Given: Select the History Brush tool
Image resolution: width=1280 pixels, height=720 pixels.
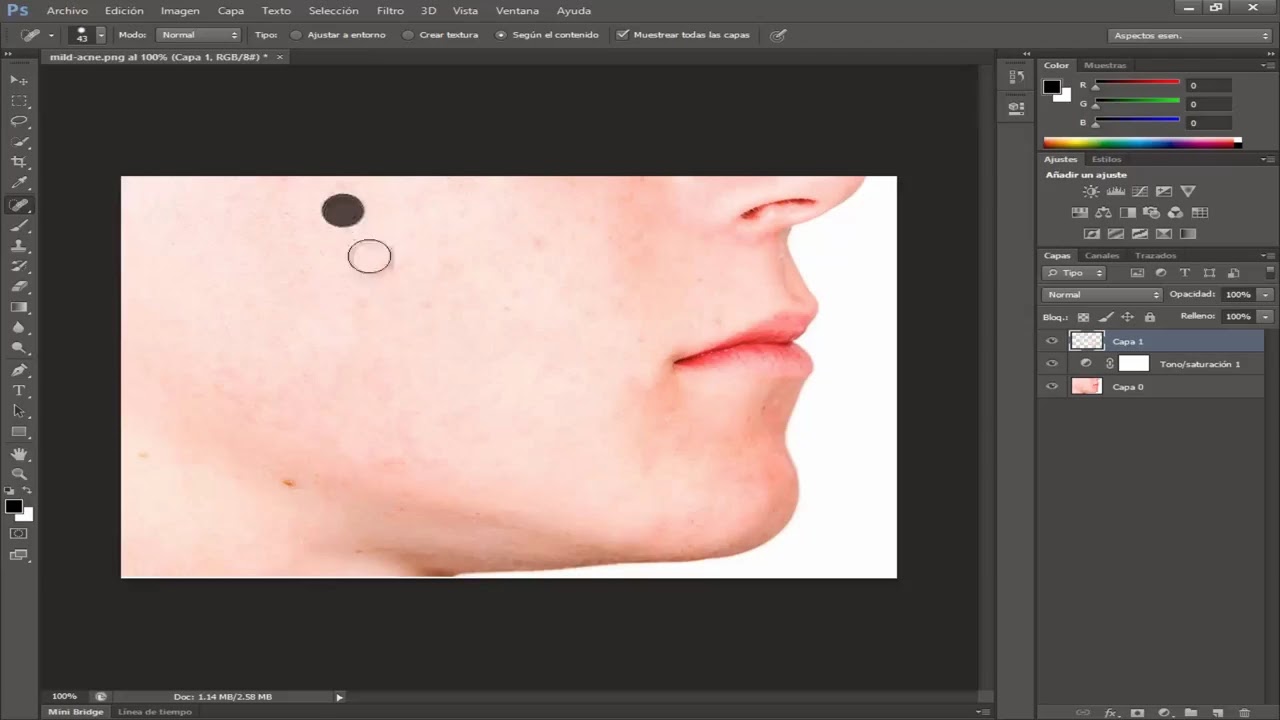Looking at the screenshot, I should [19, 266].
